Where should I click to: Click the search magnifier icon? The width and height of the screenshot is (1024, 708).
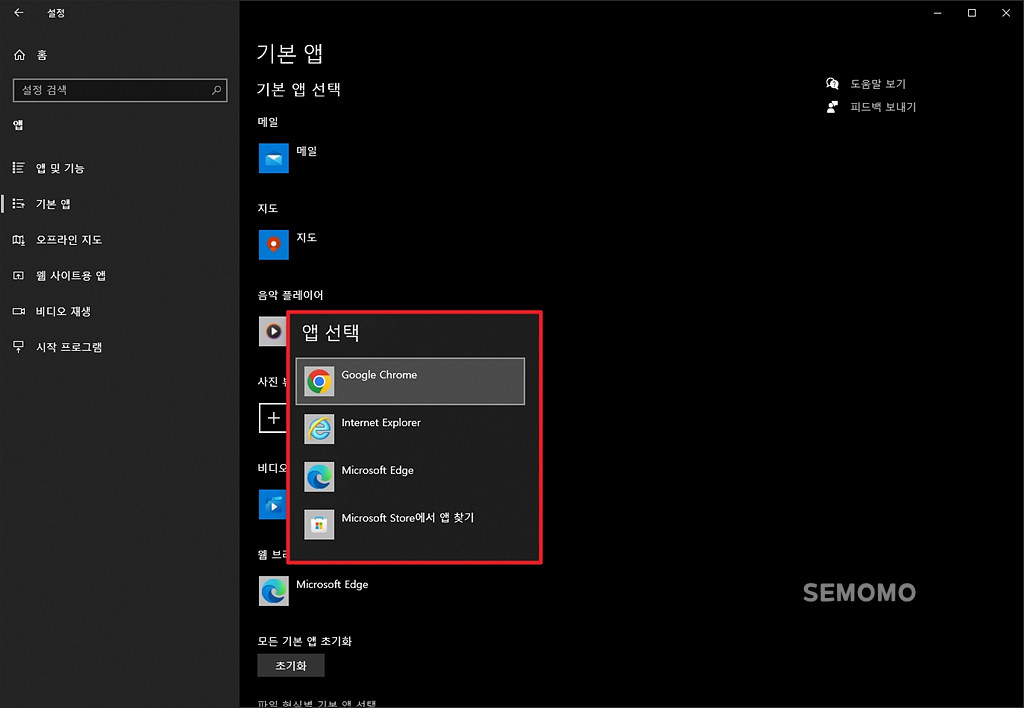(x=216, y=90)
